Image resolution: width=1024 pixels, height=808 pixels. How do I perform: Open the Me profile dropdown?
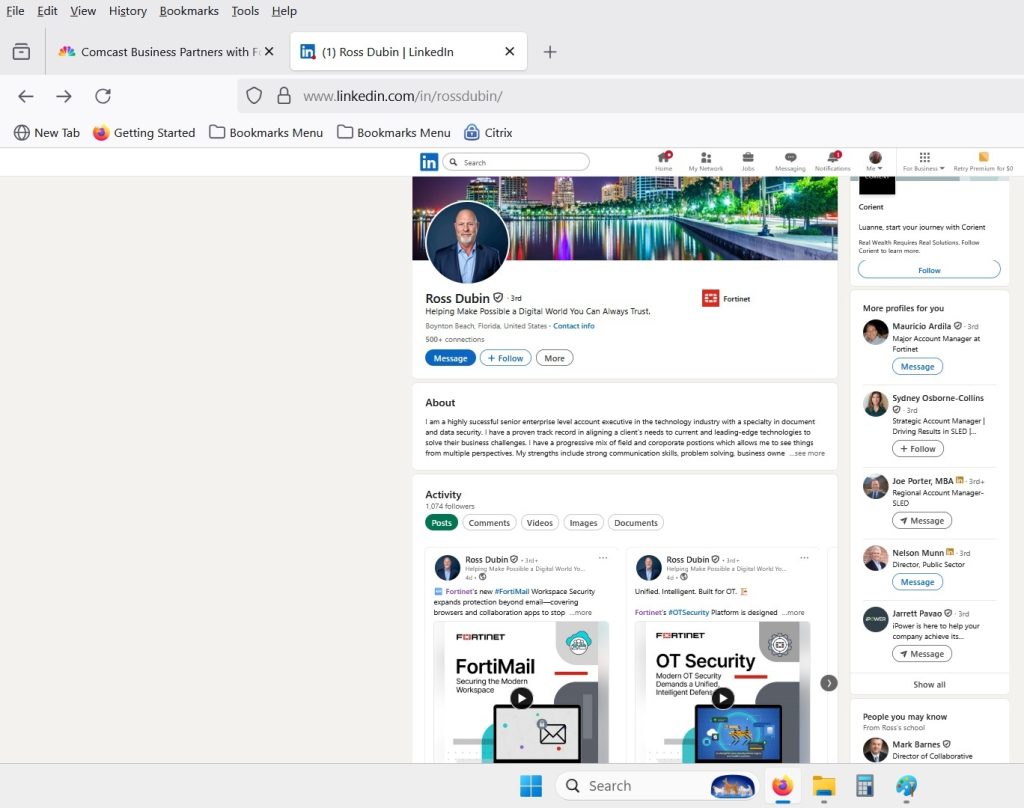(x=875, y=161)
